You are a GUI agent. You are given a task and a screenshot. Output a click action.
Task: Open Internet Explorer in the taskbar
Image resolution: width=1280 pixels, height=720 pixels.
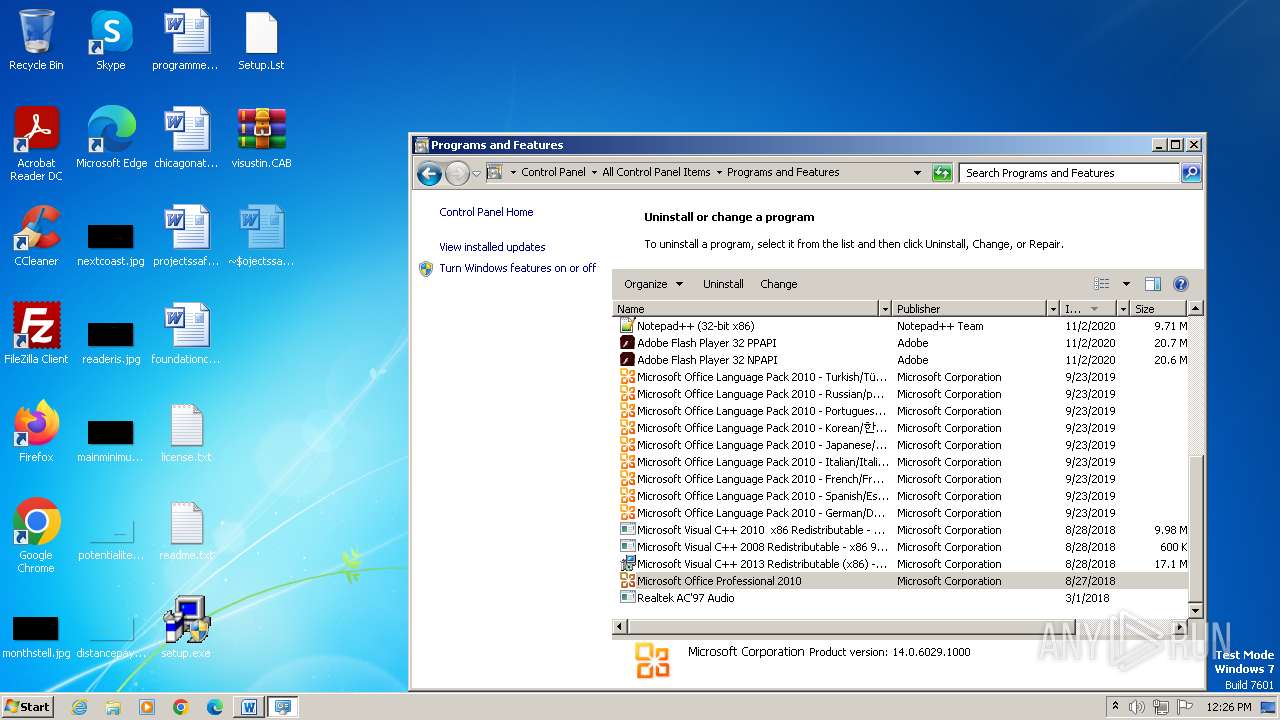pyautogui.click(x=79, y=707)
